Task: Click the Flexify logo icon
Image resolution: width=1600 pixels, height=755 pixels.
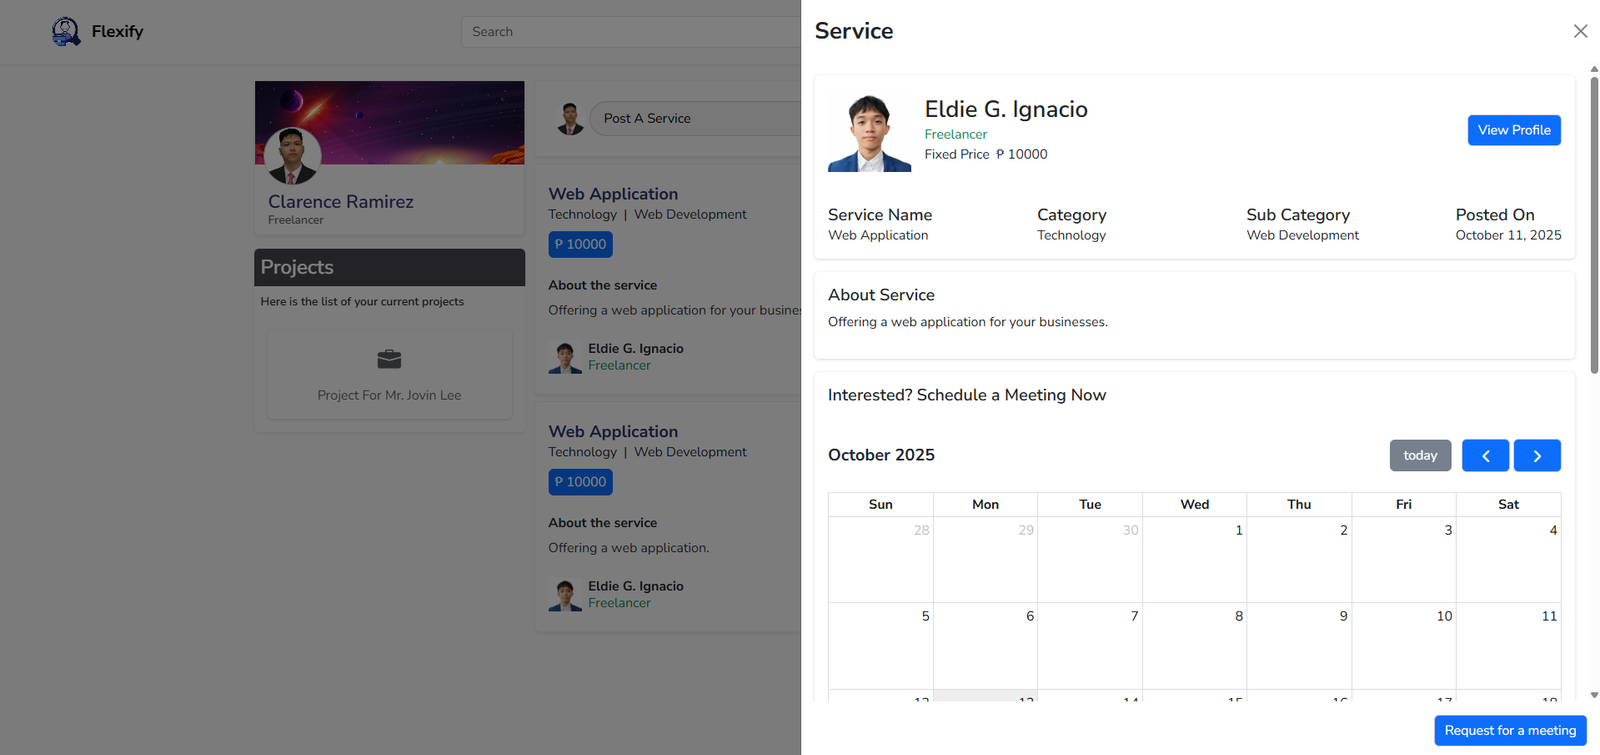Action: pos(66,32)
